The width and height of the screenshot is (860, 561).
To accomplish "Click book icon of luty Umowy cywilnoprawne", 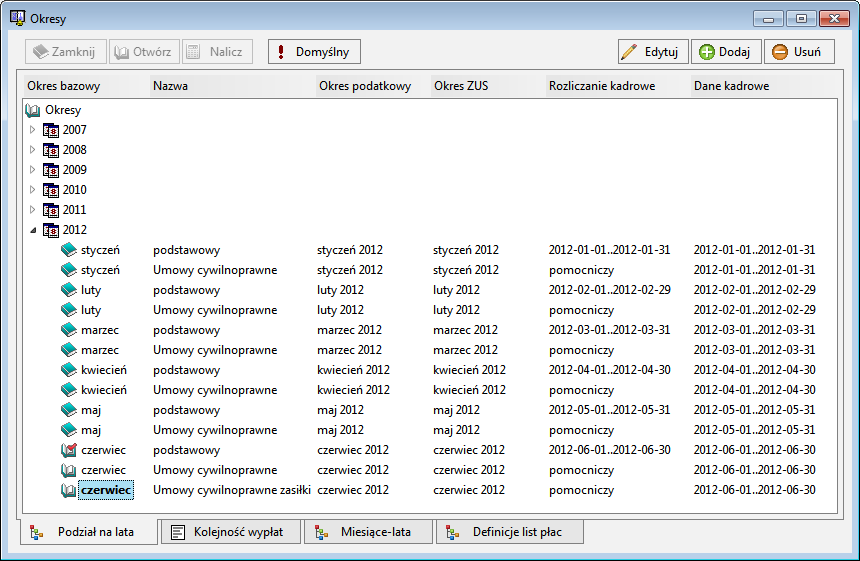I will pos(69,310).
